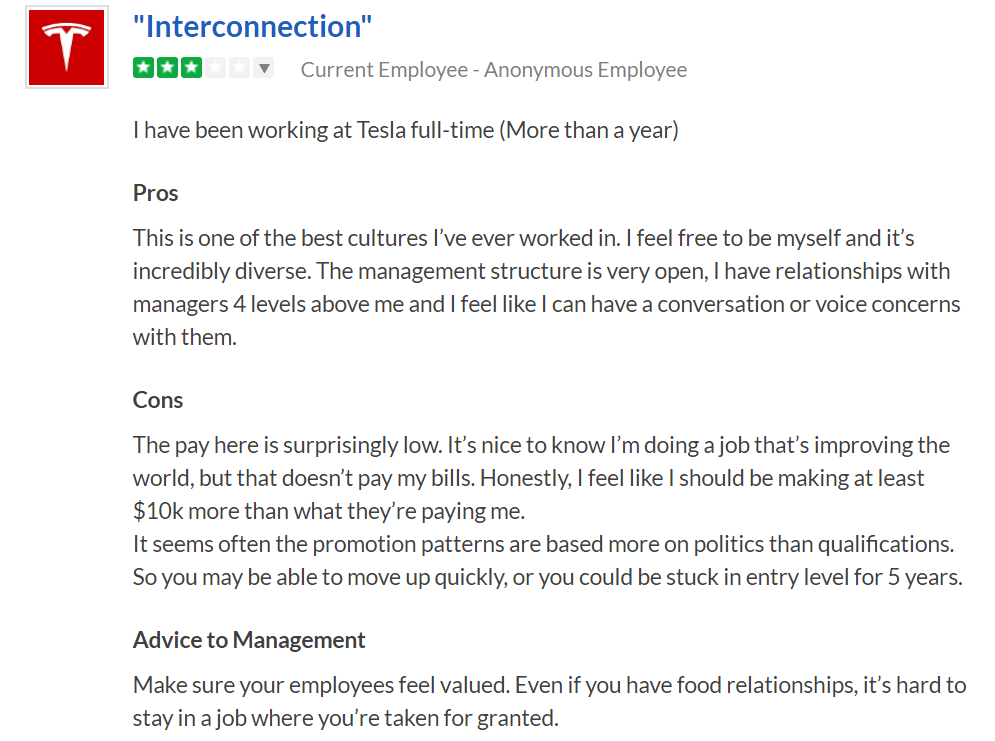
Task: Click the fifth empty grey star
Action: click(x=239, y=67)
